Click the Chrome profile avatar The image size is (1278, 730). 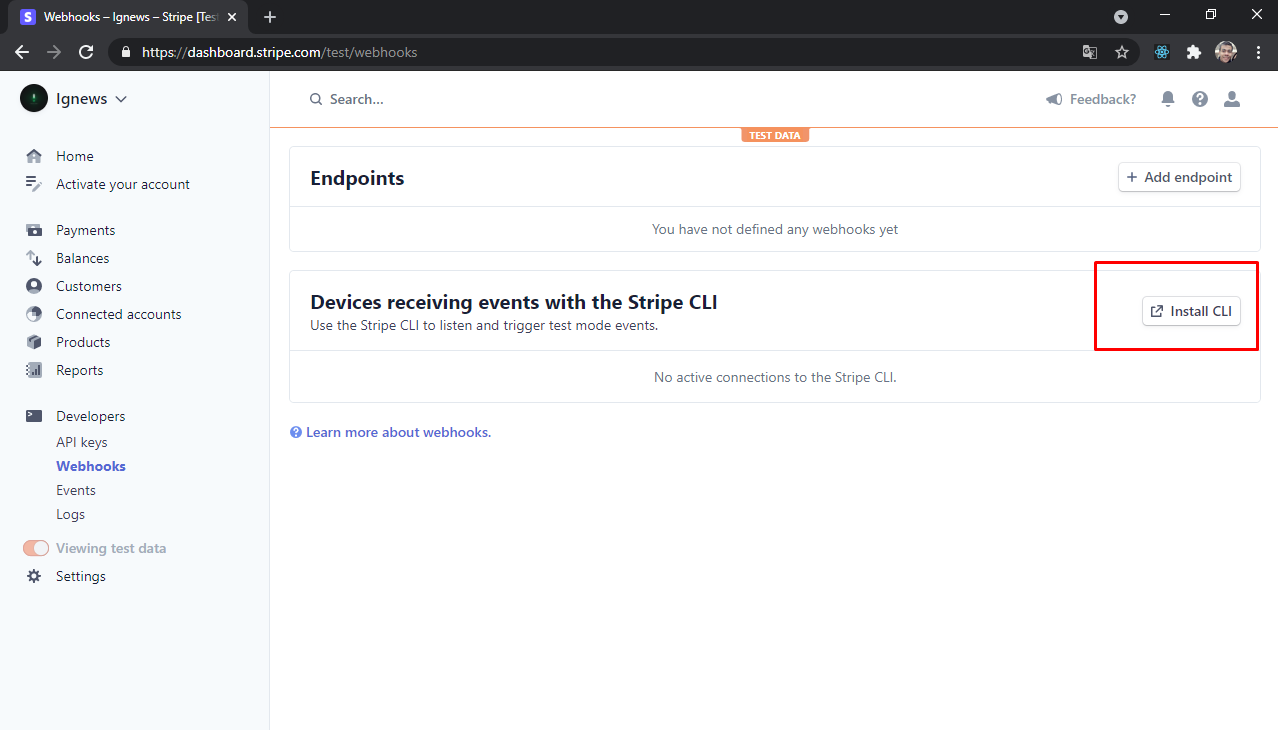1226,52
